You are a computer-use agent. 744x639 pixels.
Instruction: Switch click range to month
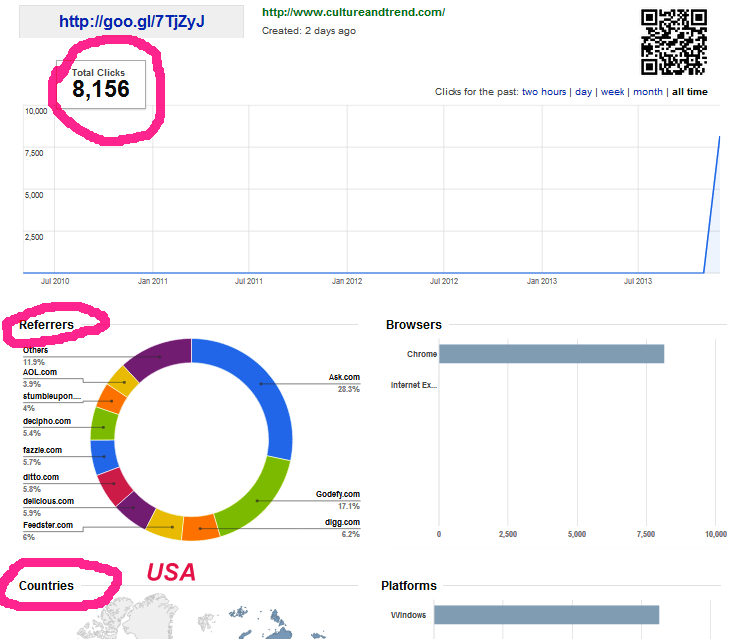[647, 92]
